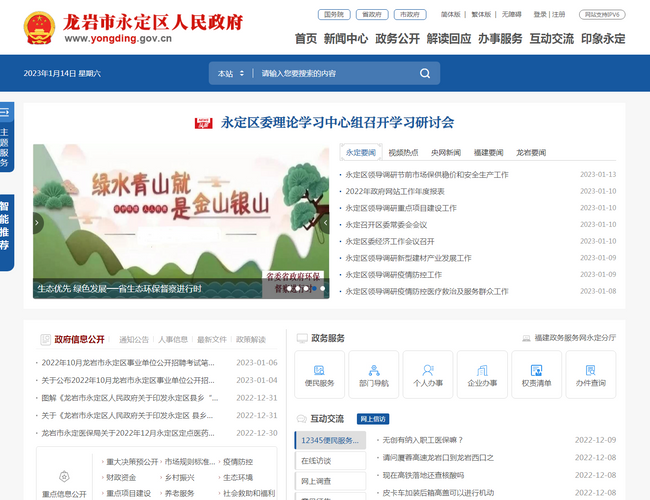Click the 省政府 button

pyautogui.click(x=372, y=15)
